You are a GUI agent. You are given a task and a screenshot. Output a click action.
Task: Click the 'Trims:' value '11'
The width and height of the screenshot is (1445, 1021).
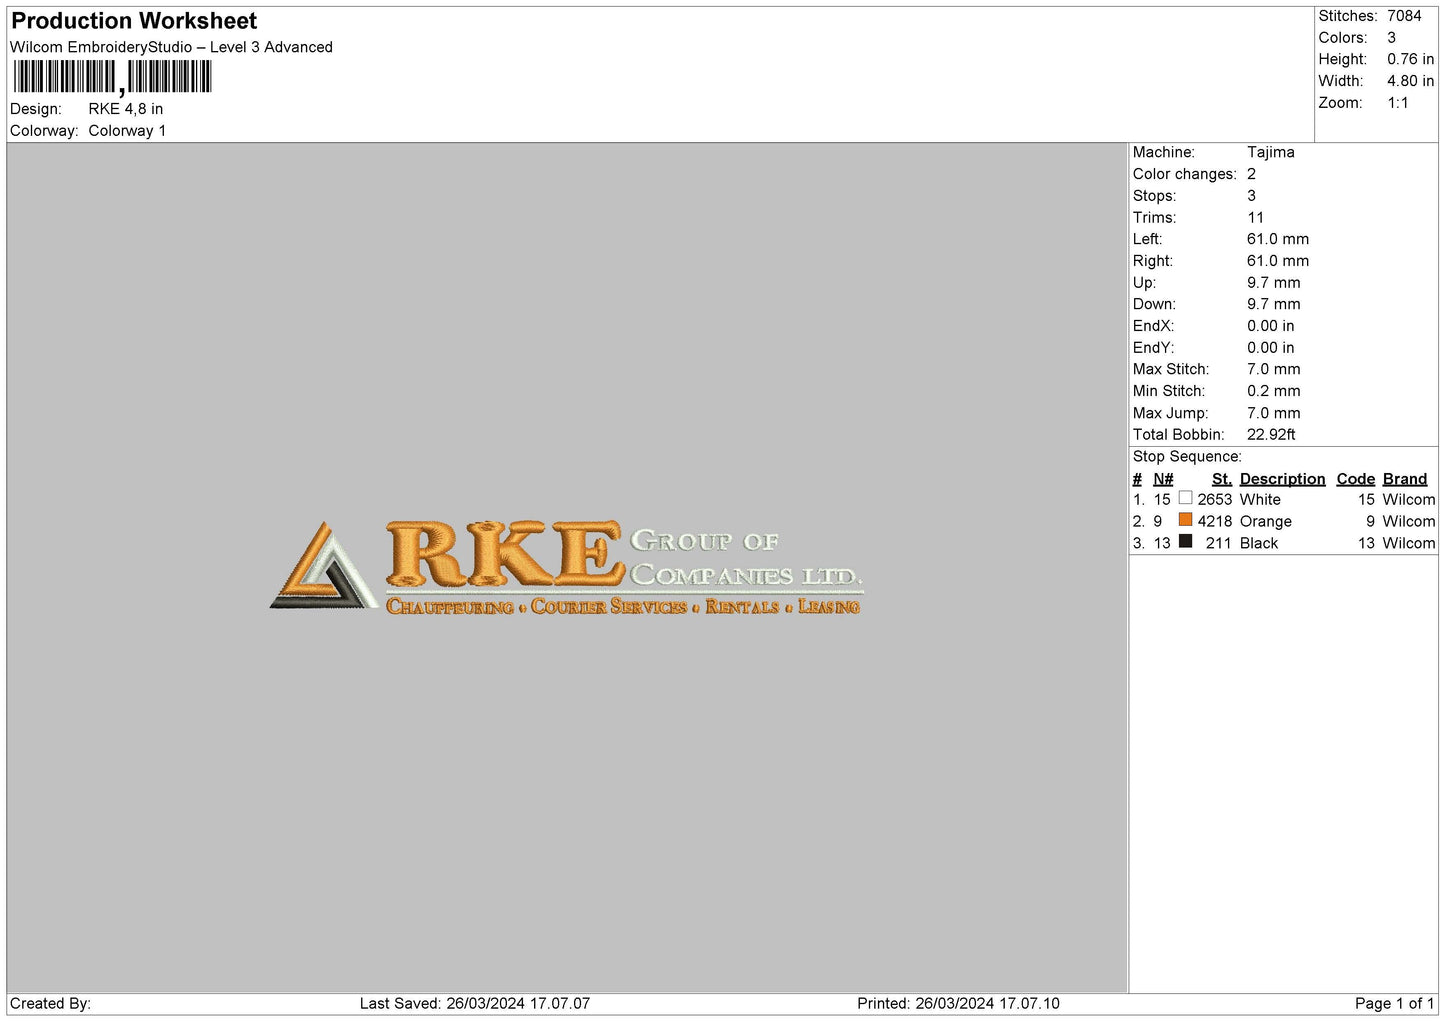(x=1256, y=218)
